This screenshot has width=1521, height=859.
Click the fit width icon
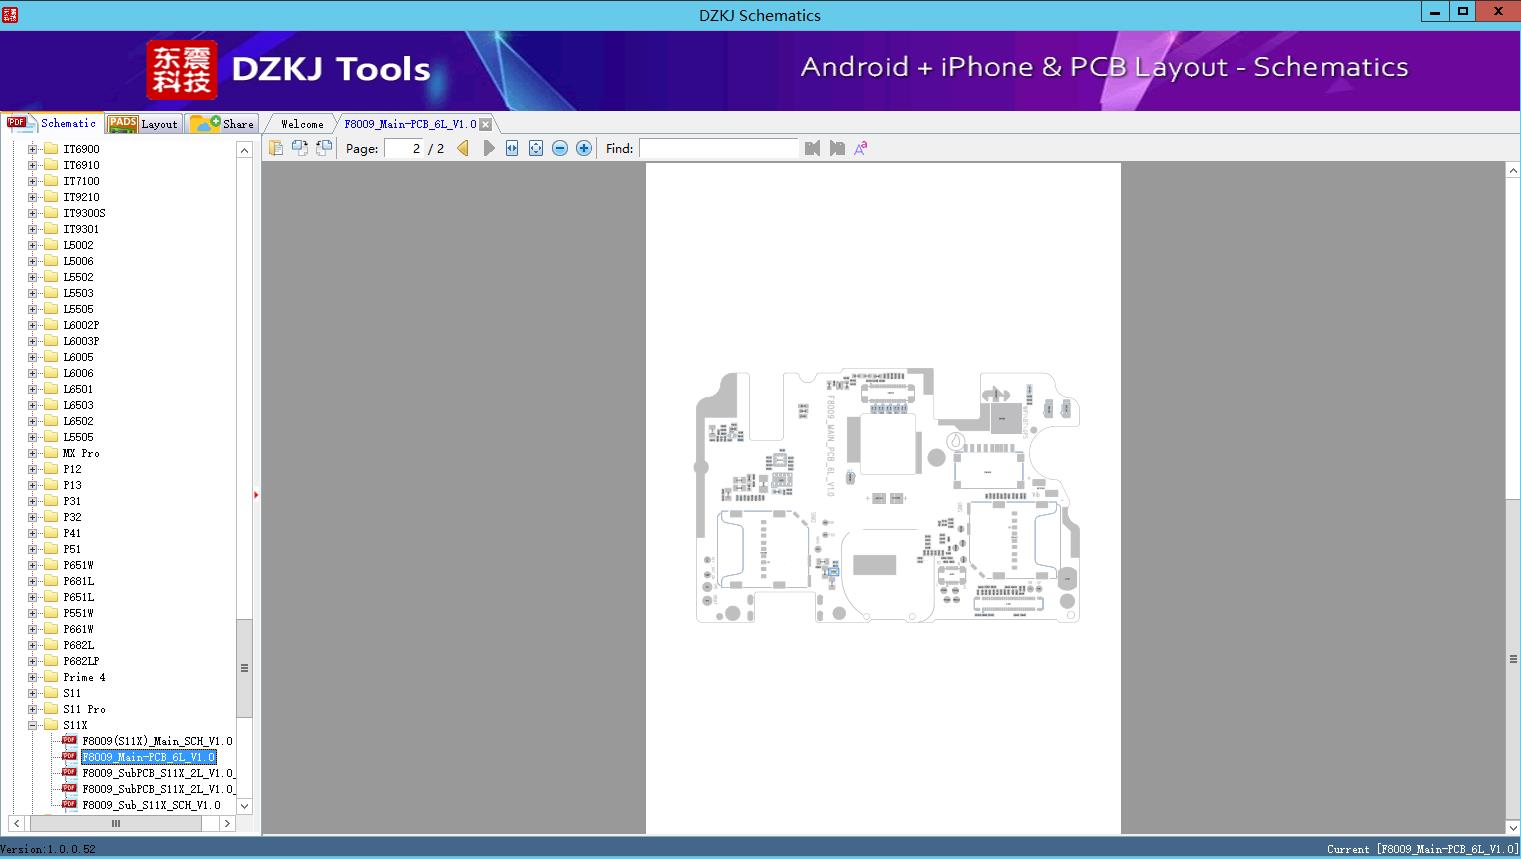512,148
